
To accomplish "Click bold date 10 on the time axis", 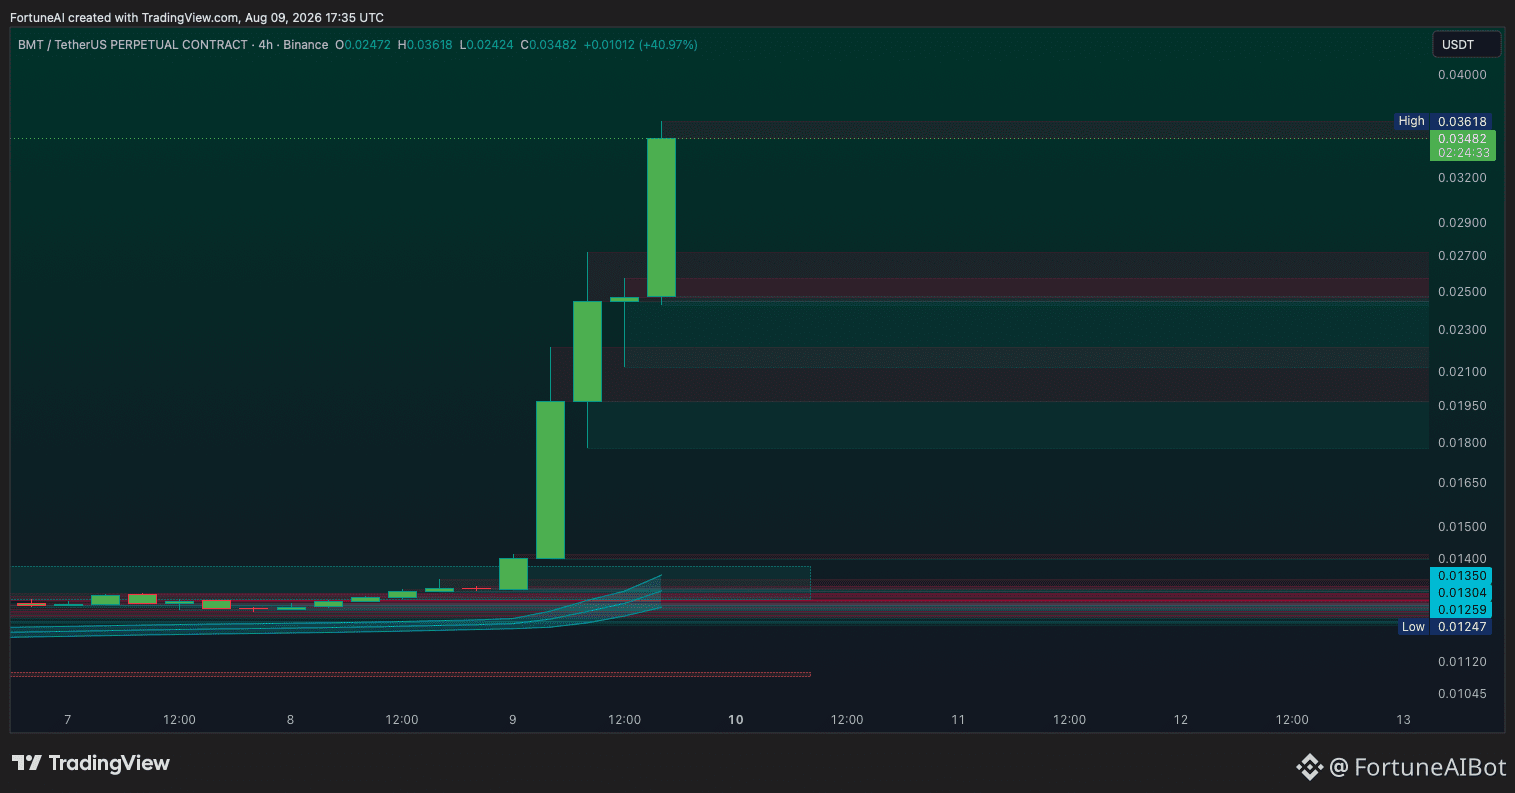I will pyautogui.click(x=736, y=720).
